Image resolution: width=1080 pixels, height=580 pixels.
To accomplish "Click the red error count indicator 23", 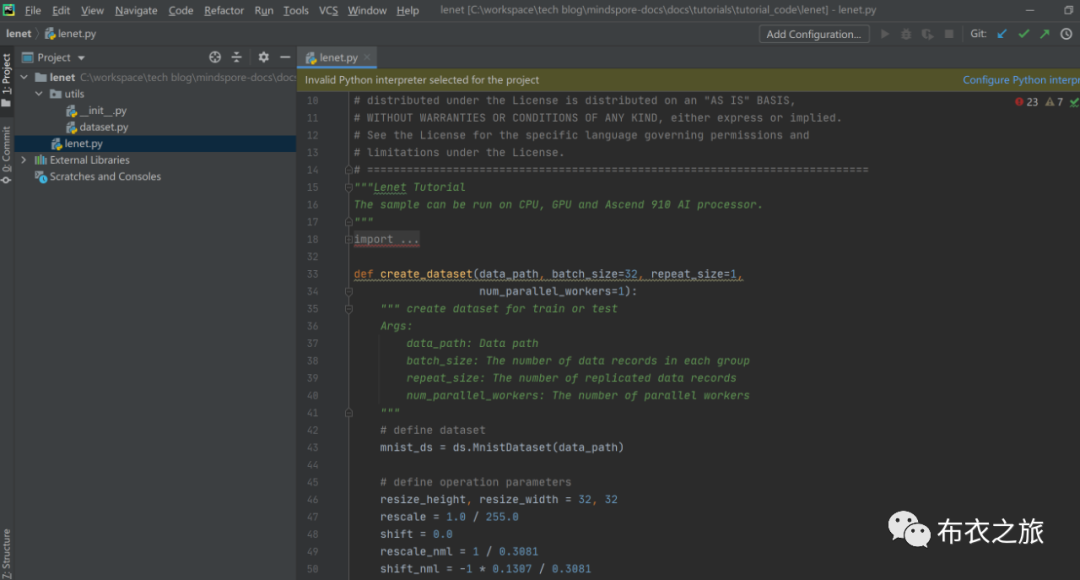I will click(1026, 102).
